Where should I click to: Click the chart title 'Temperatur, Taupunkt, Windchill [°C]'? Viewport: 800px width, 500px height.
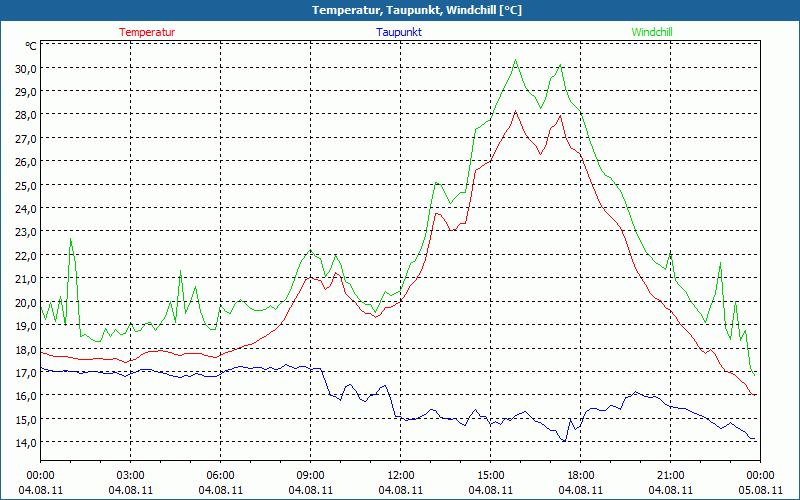click(x=416, y=10)
